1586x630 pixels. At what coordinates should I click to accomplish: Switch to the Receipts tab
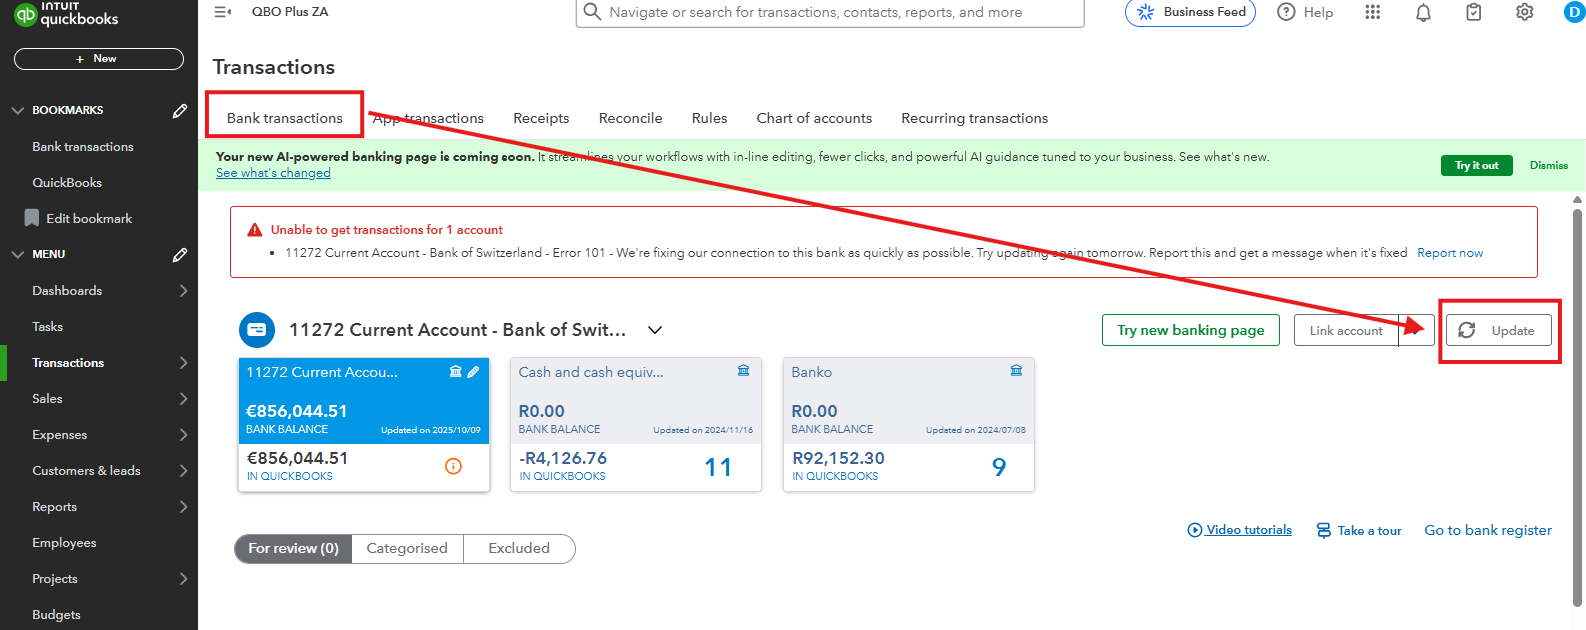[541, 118]
